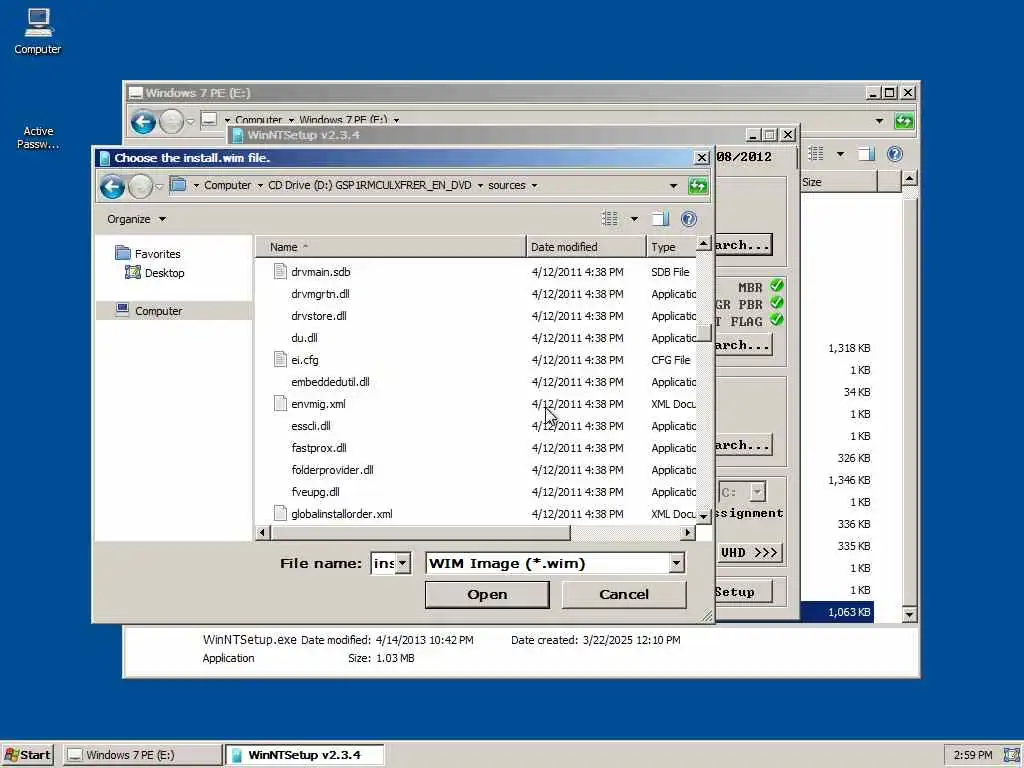Click the FLAG green check status icon
Viewport: 1024px width, 768px height.
pos(776,319)
